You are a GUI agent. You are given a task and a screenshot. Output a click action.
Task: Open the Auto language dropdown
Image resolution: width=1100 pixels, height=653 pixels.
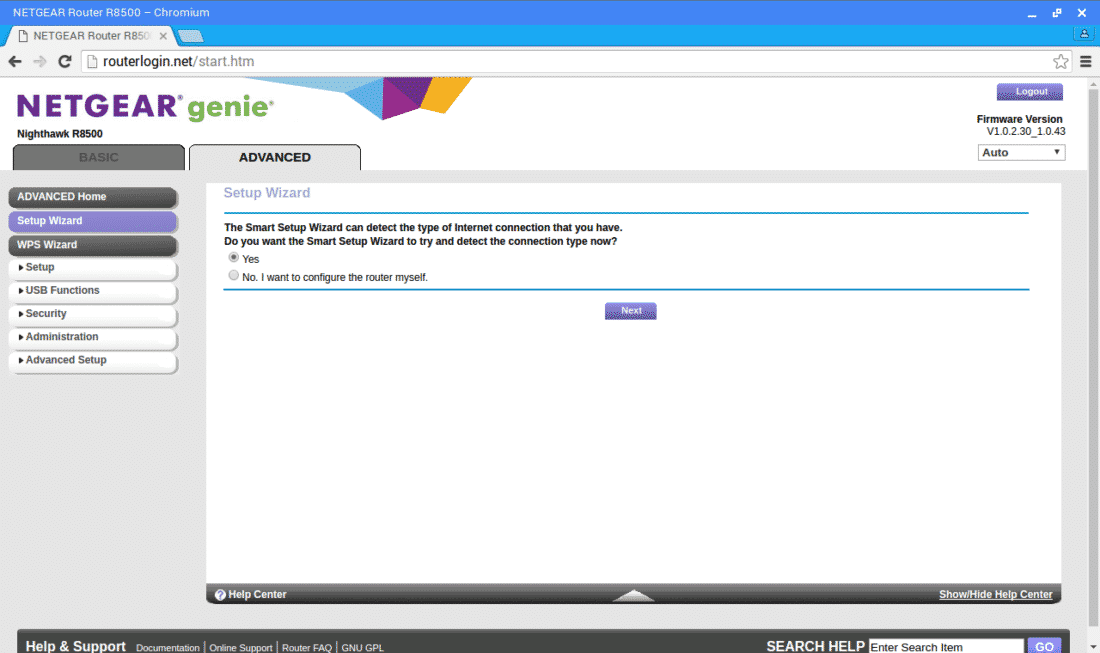(x=1021, y=152)
